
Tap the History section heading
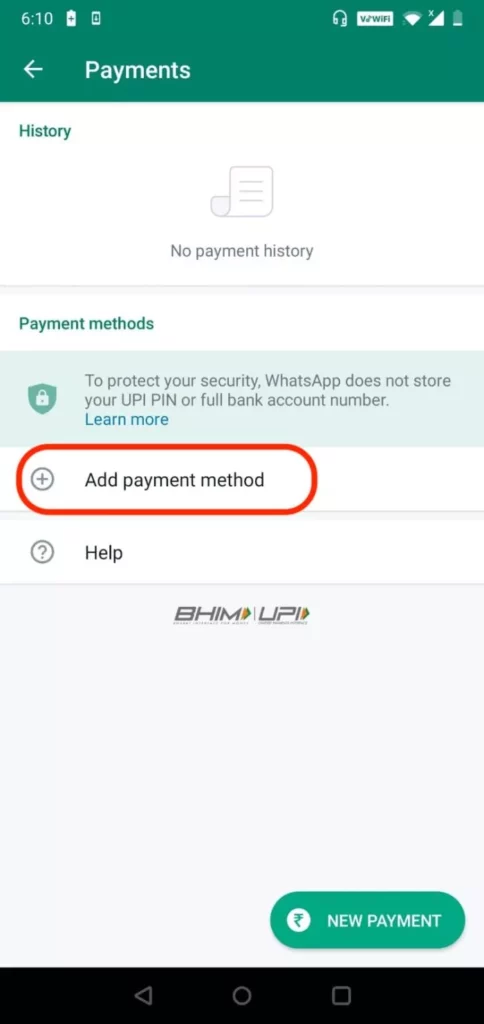[x=45, y=131]
